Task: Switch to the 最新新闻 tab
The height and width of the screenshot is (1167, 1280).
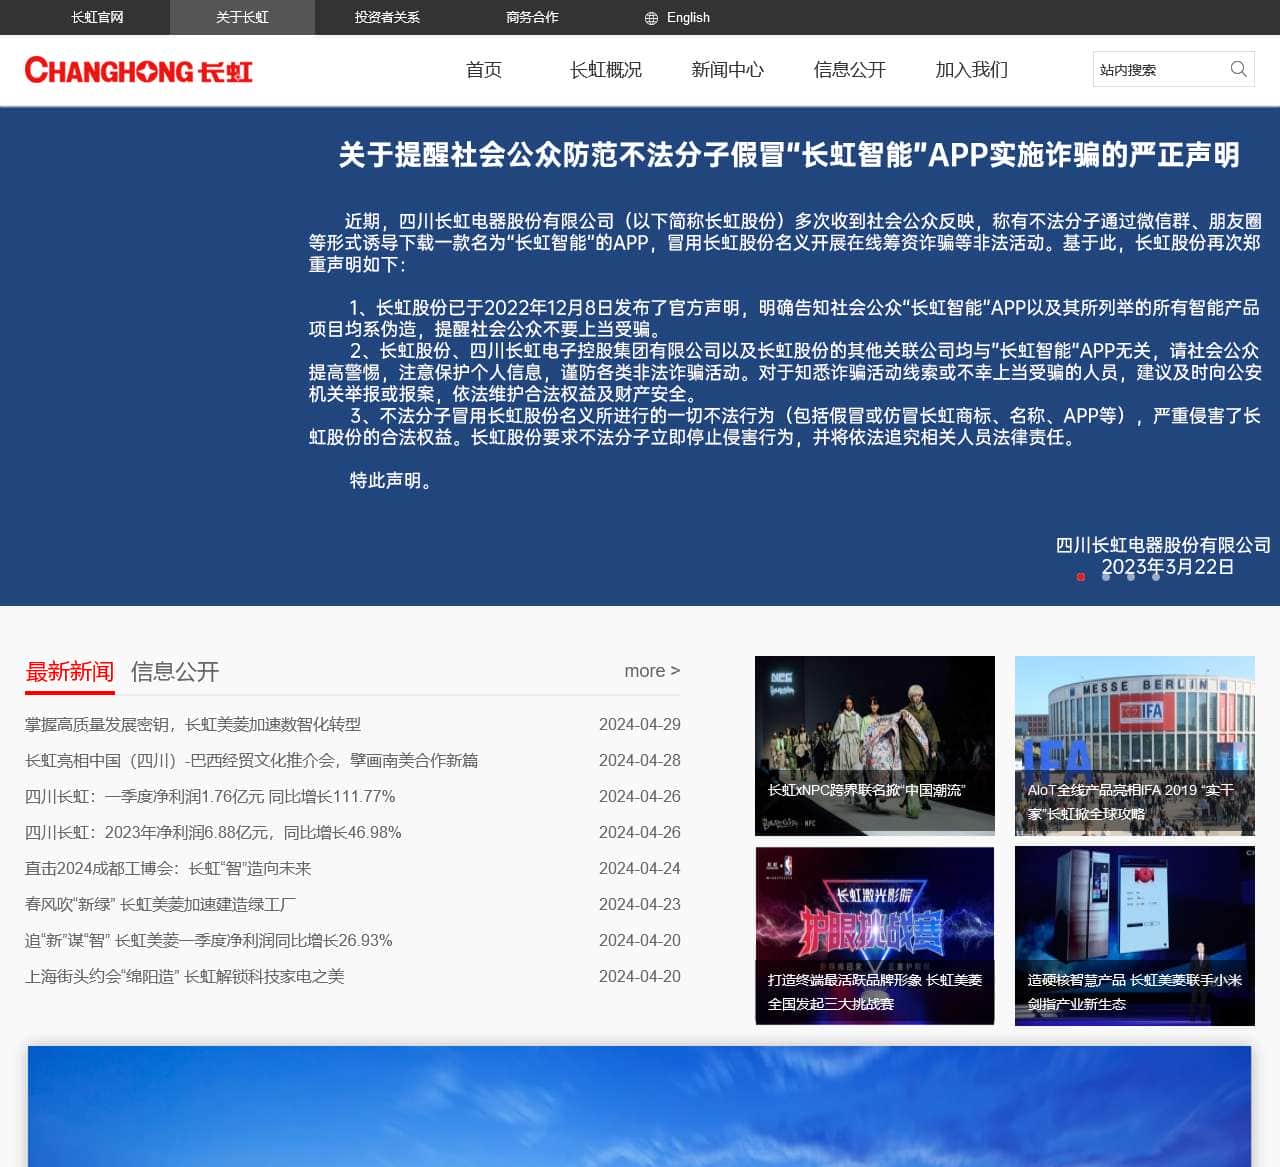Action: (x=70, y=672)
